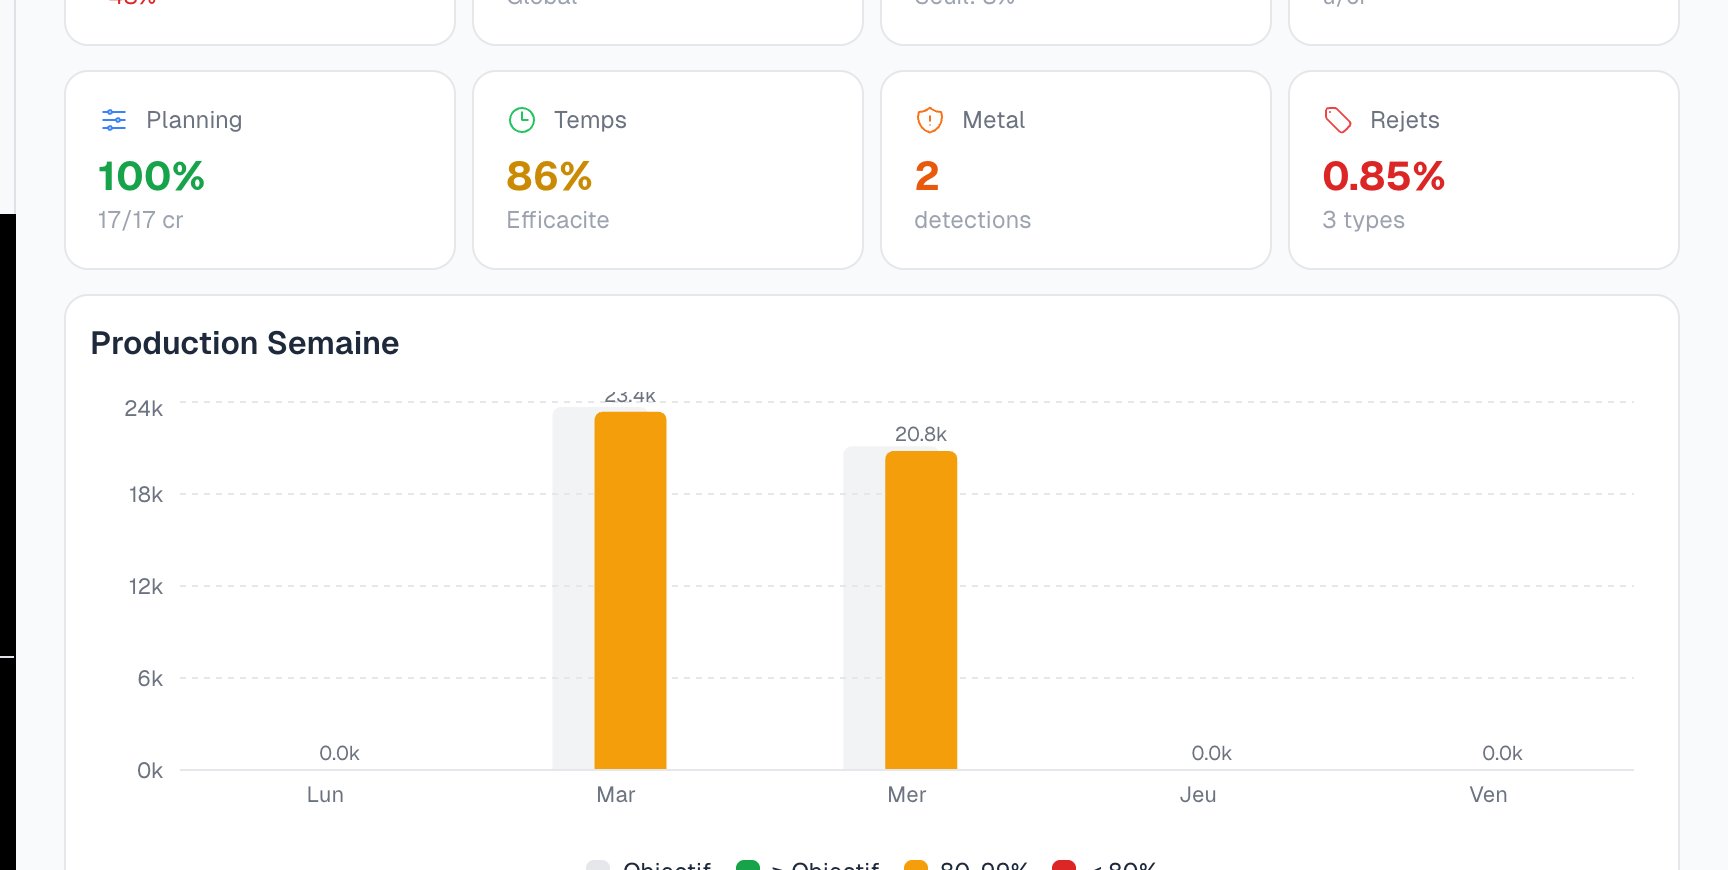1728x870 pixels.
Task: Click the orange 80-99% legend swatch
Action: (916, 865)
